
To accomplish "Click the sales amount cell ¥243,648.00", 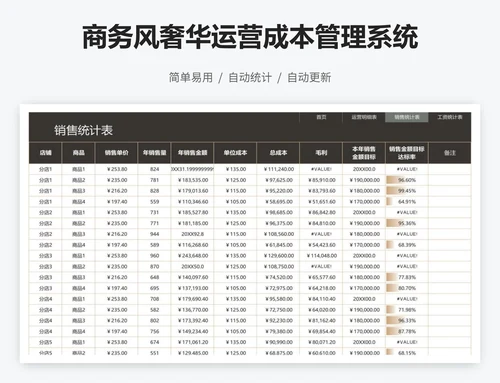I will [193, 256].
